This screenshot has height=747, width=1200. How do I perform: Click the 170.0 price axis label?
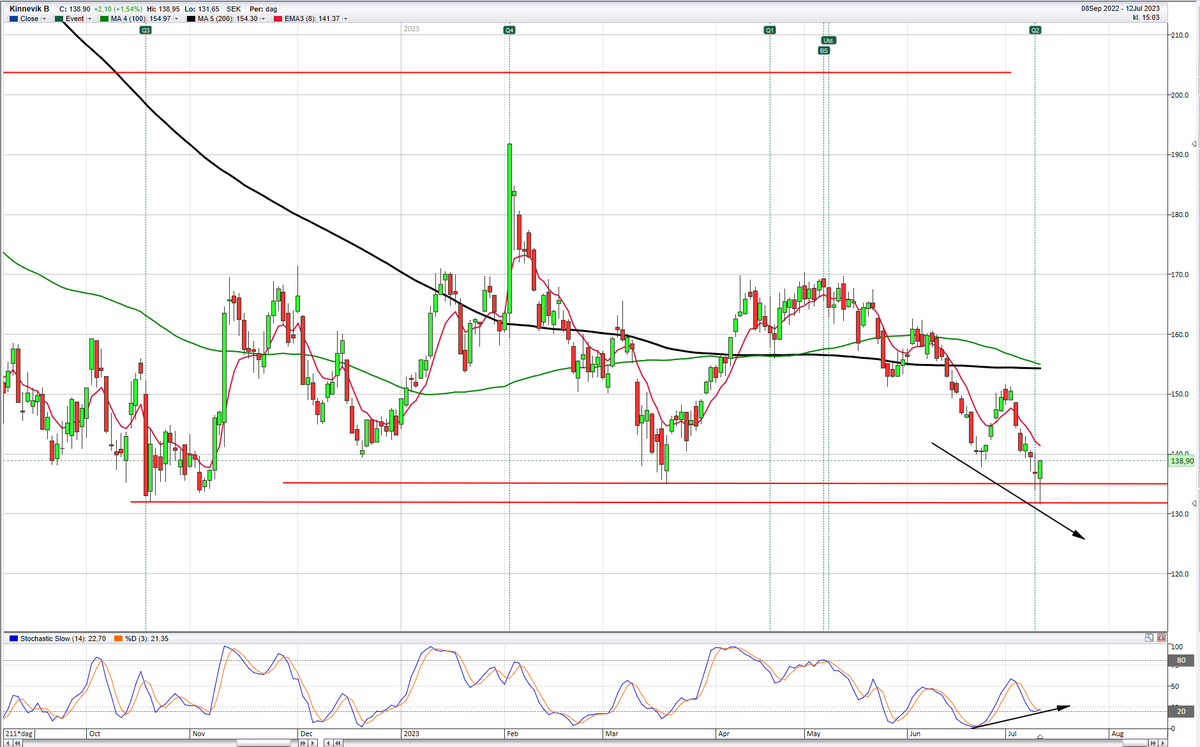[x=1180, y=275]
